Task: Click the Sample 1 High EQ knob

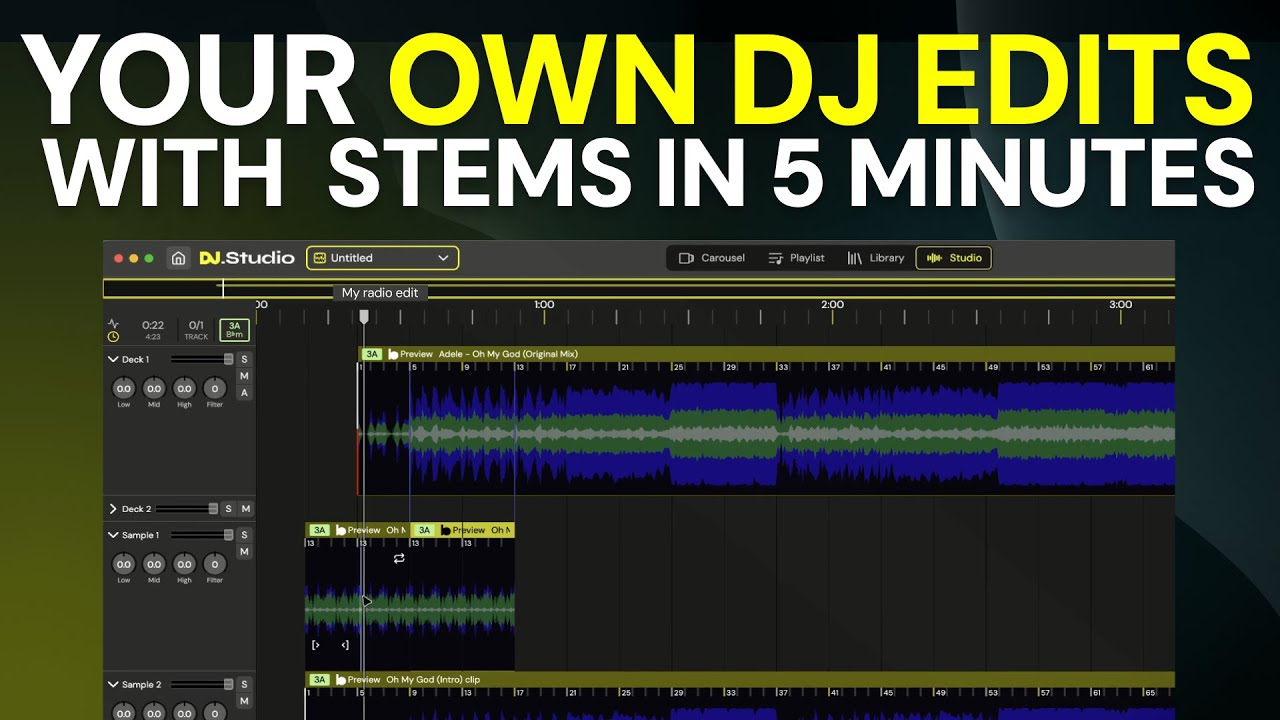Action: pos(184,564)
